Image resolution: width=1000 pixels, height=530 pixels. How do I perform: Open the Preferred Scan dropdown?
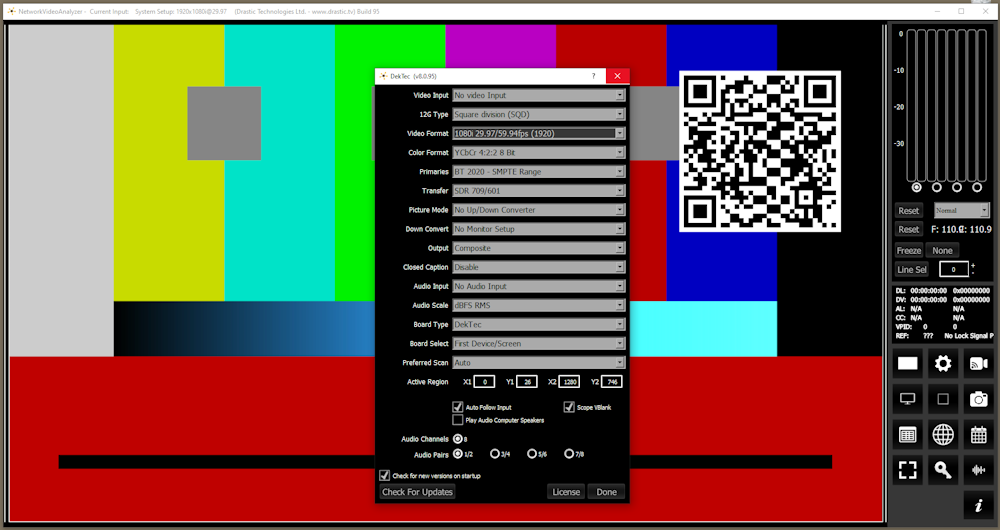click(539, 363)
